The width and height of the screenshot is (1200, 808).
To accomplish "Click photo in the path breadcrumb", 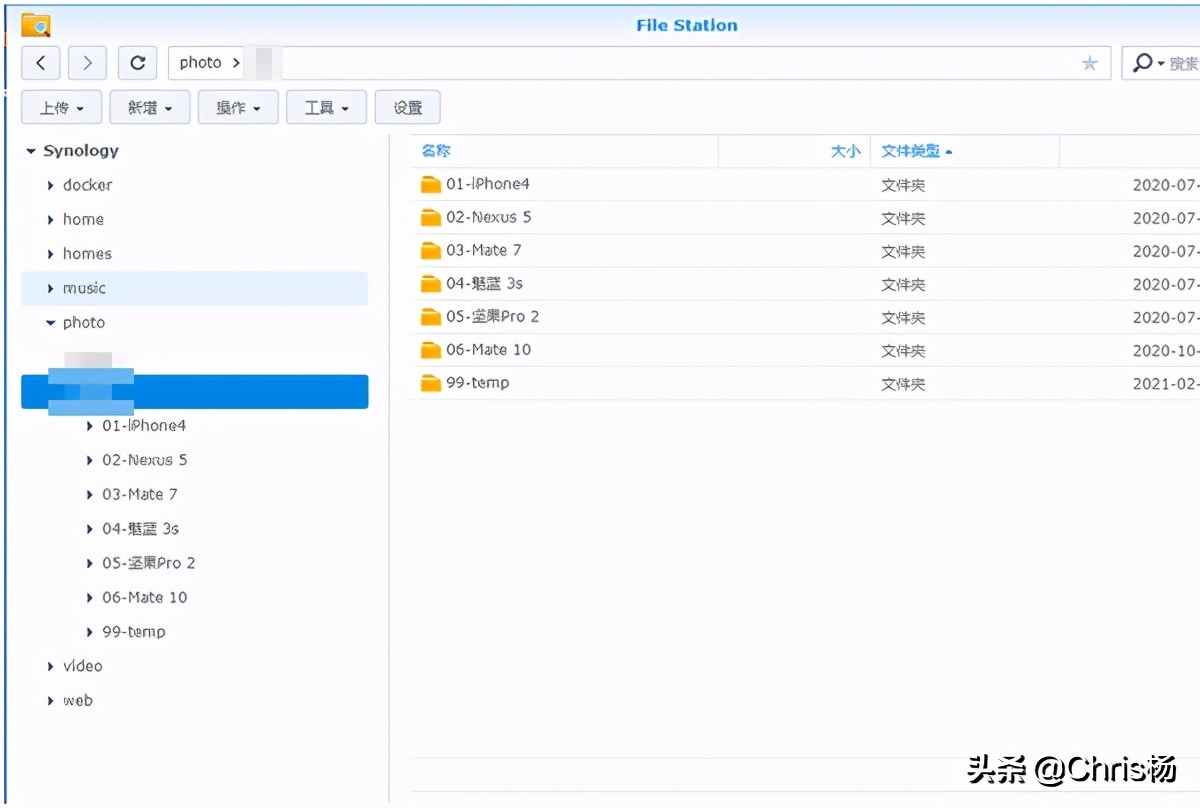I will coord(200,63).
